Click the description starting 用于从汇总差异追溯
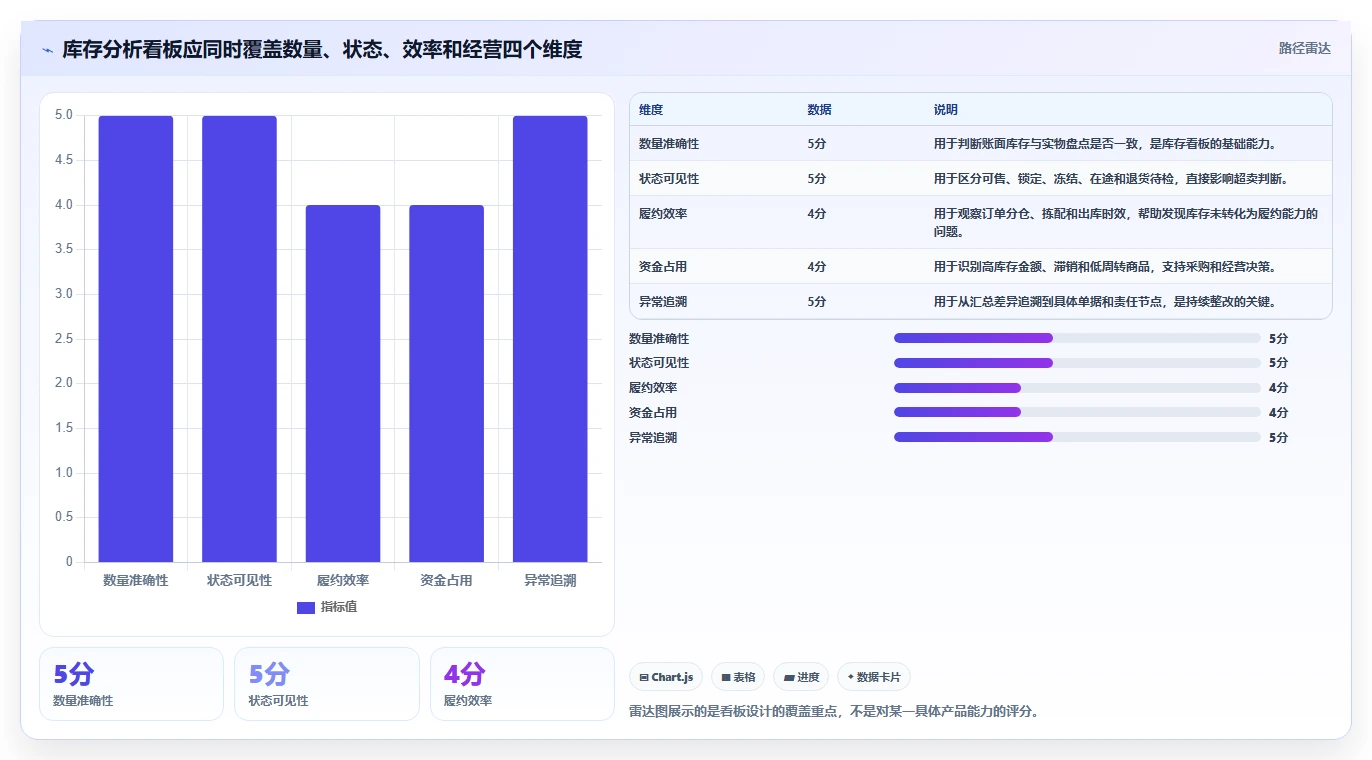Image resolution: width=1372 pixels, height=760 pixels. pos(1105,302)
